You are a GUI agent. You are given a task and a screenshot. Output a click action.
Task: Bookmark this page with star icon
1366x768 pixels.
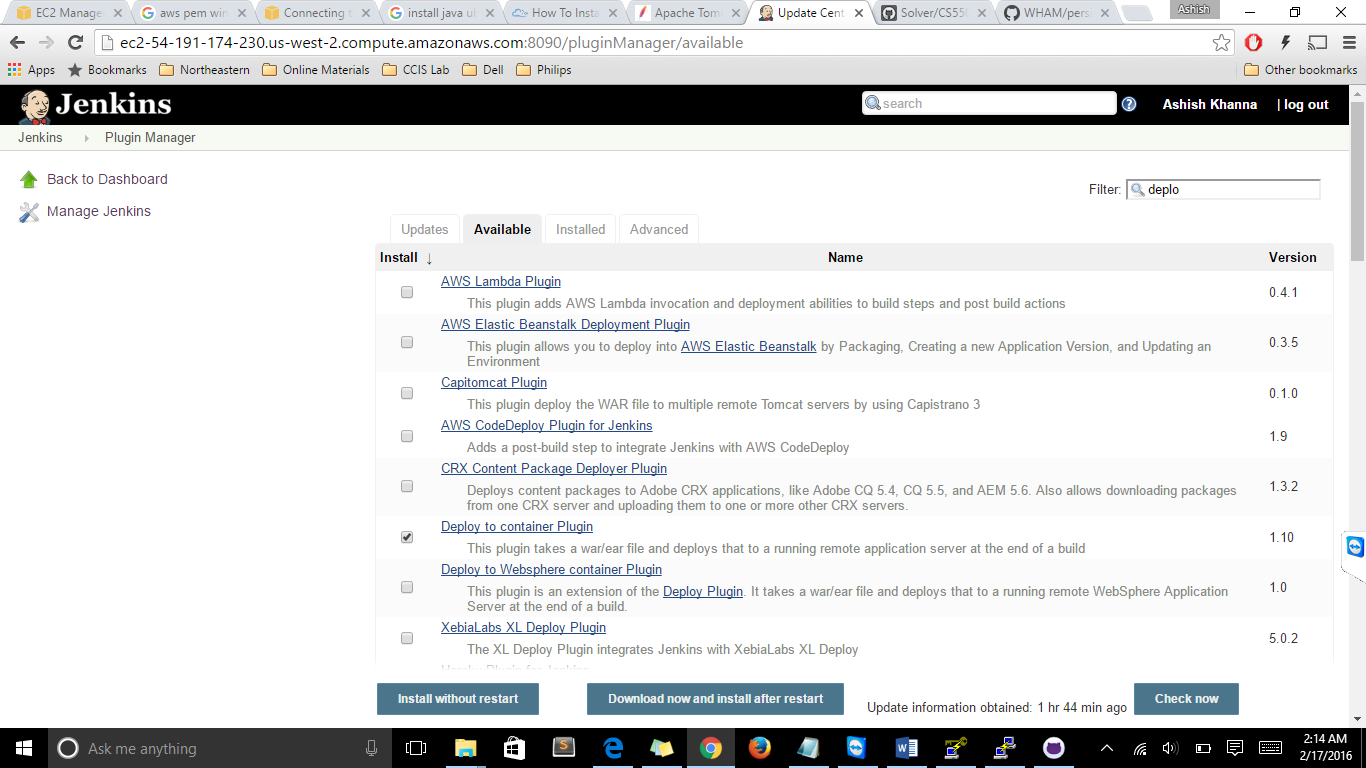tap(1221, 43)
